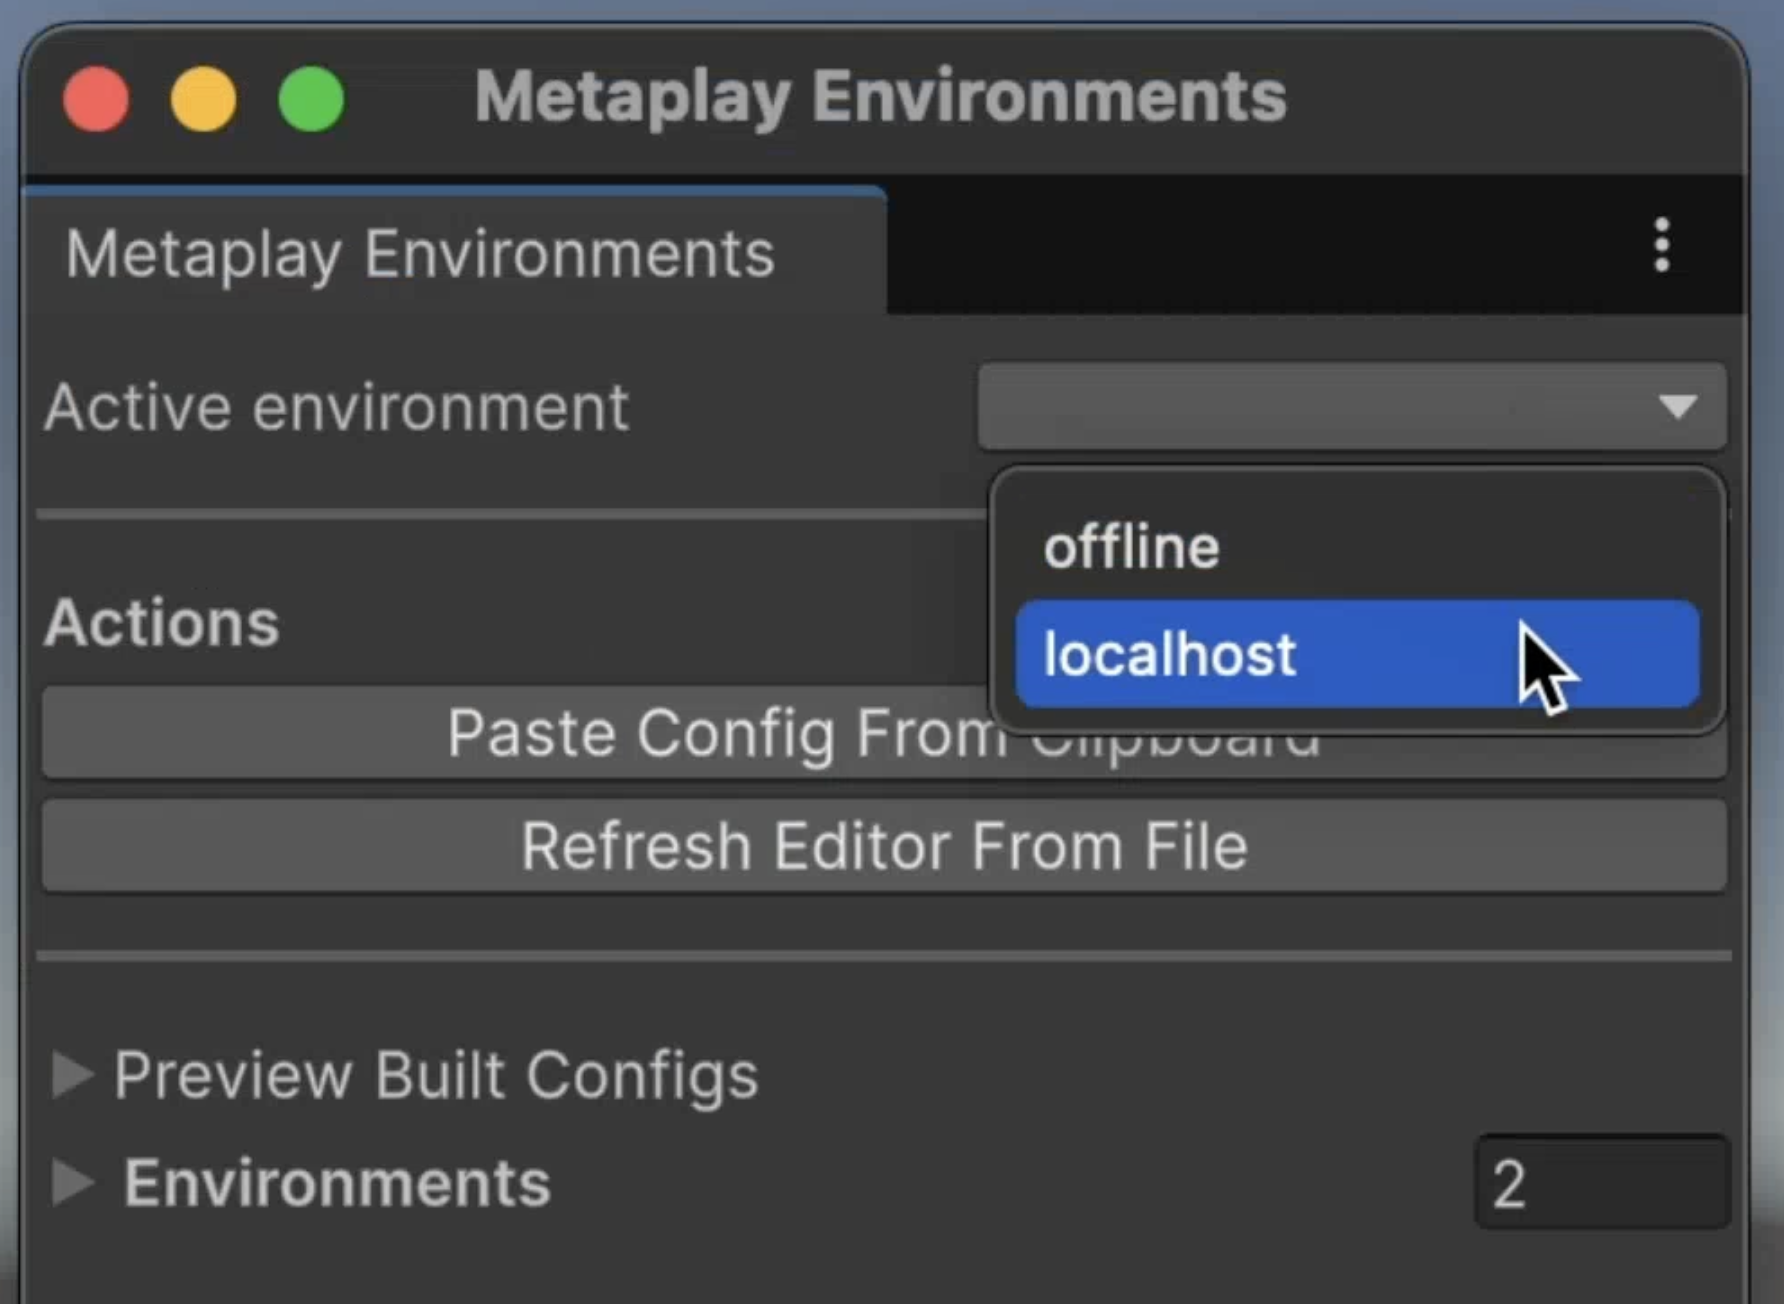Click the Environments disclosure triangle
The height and width of the screenshot is (1304, 1784).
pos(72,1182)
